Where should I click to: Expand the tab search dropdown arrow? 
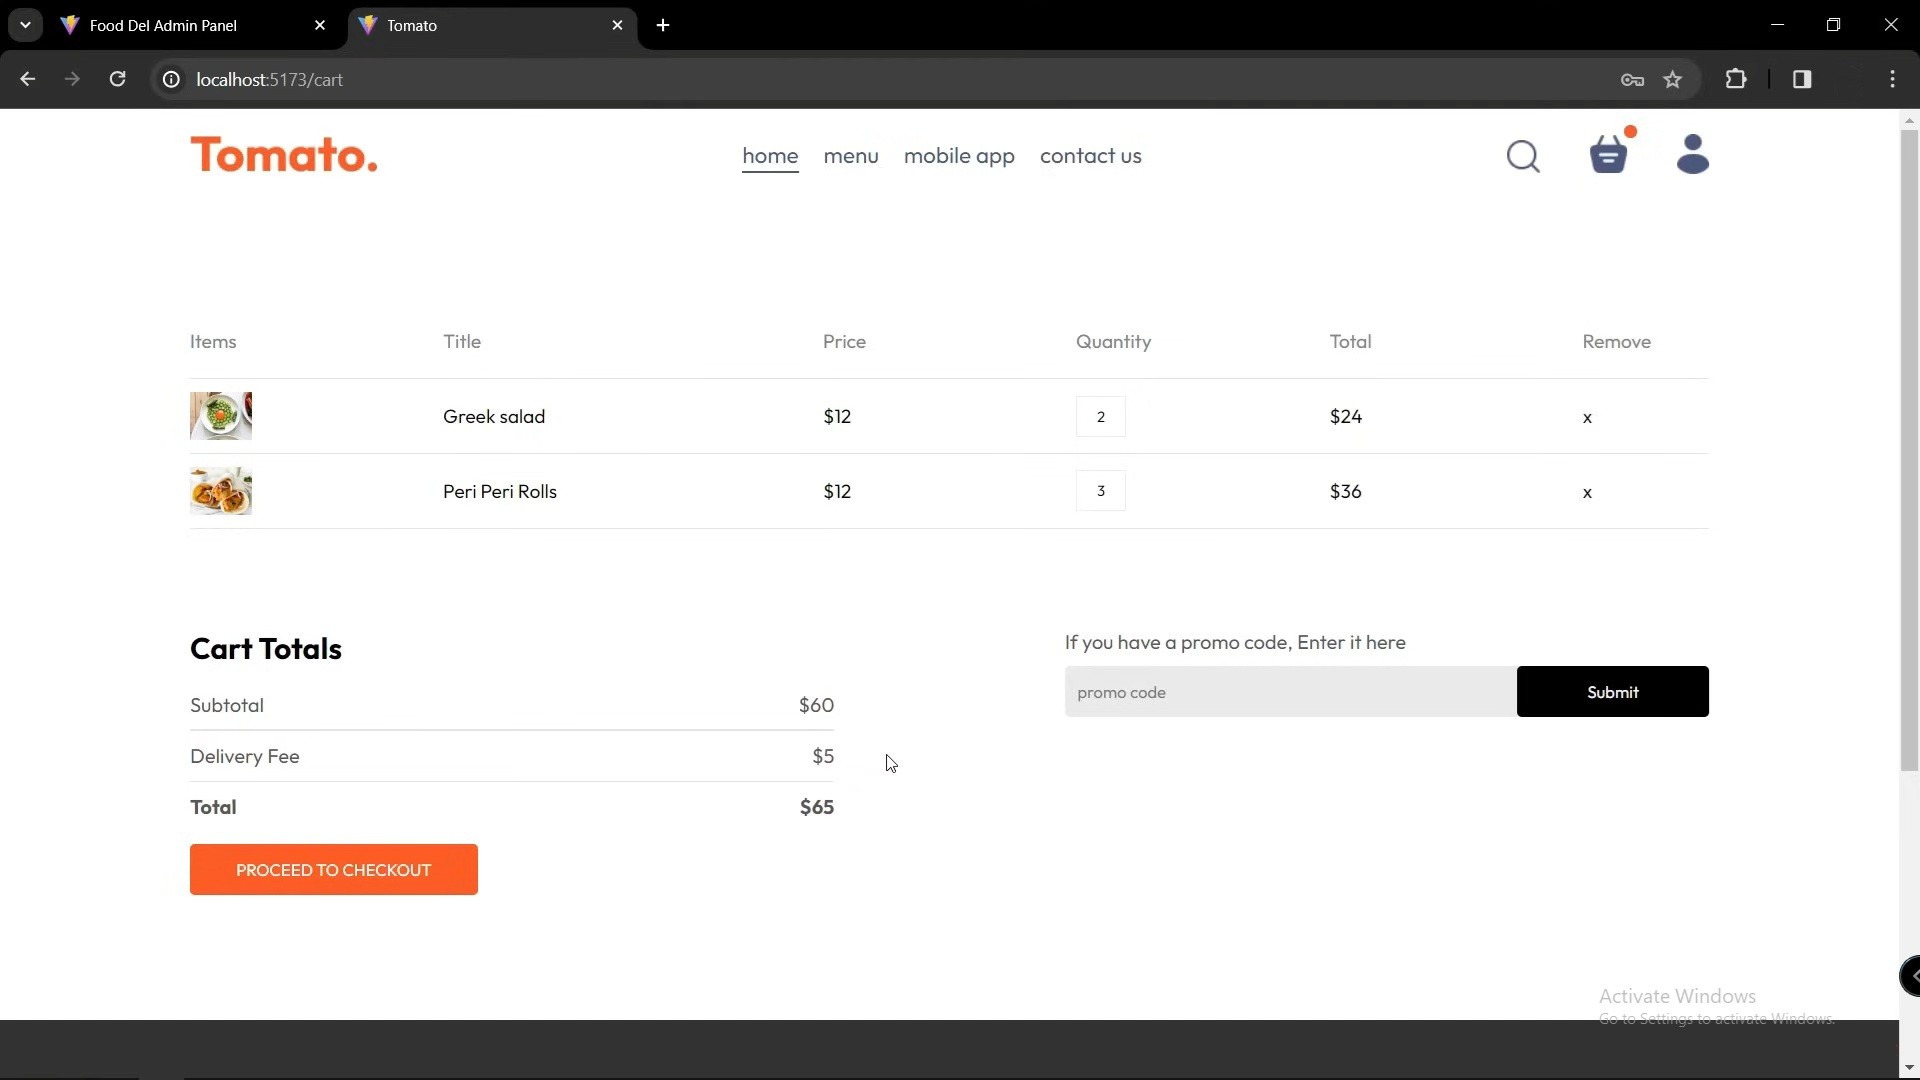click(x=25, y=25)
